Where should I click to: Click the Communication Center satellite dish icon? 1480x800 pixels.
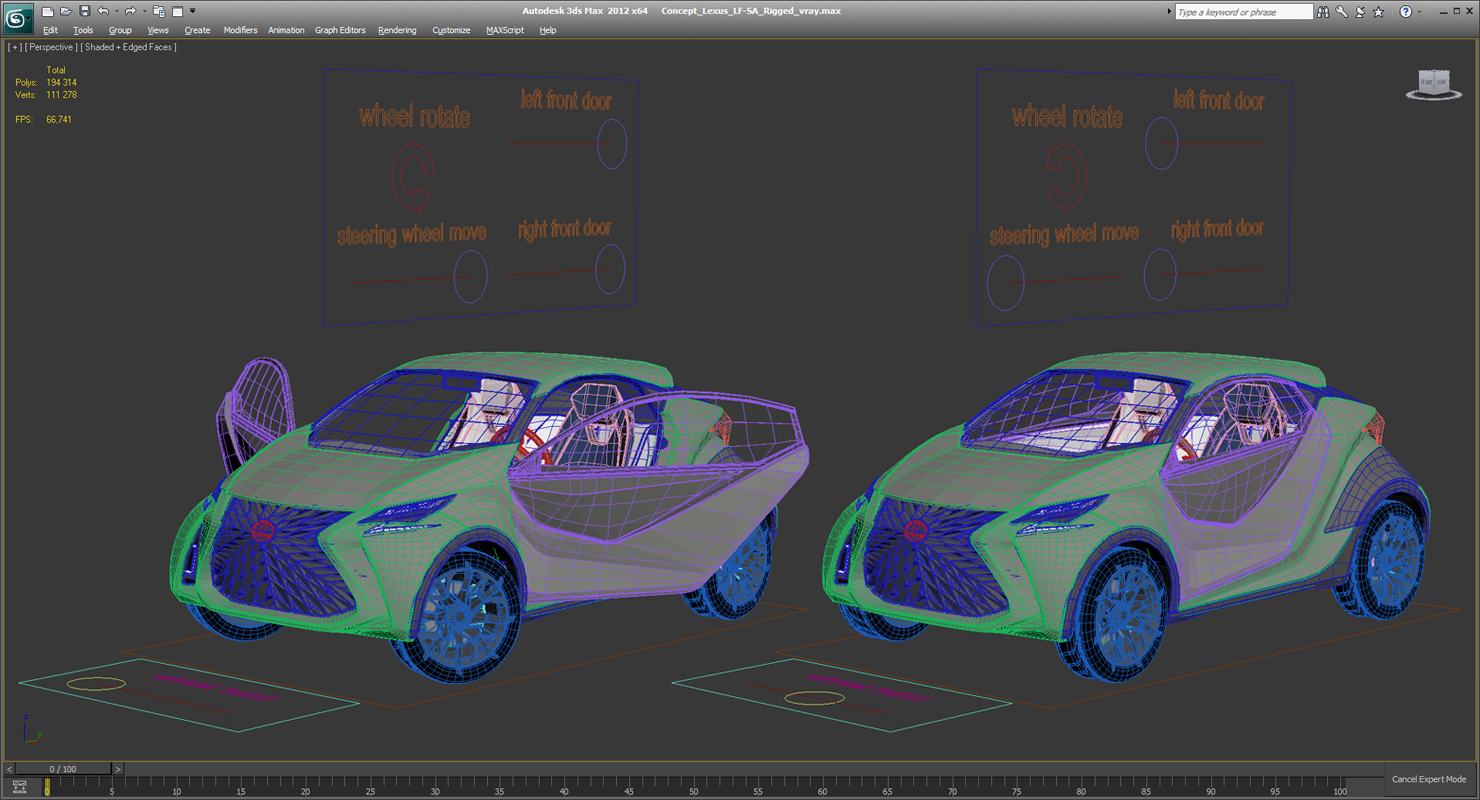(x=1360, y=12)
